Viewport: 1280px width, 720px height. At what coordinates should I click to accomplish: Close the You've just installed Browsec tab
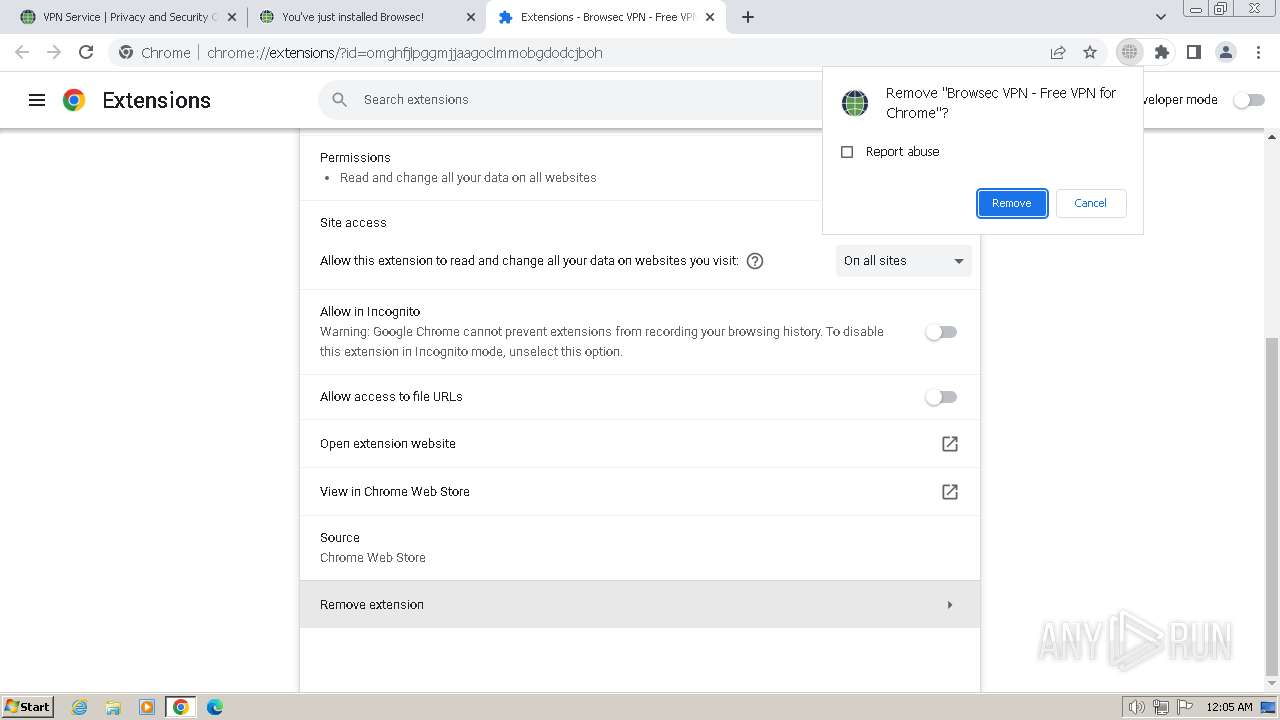click(x=470, y=17)
